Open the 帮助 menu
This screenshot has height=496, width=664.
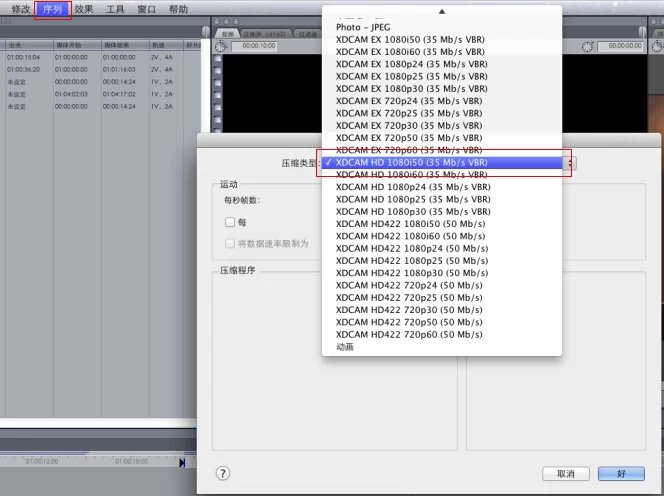[x=178, y=9]
